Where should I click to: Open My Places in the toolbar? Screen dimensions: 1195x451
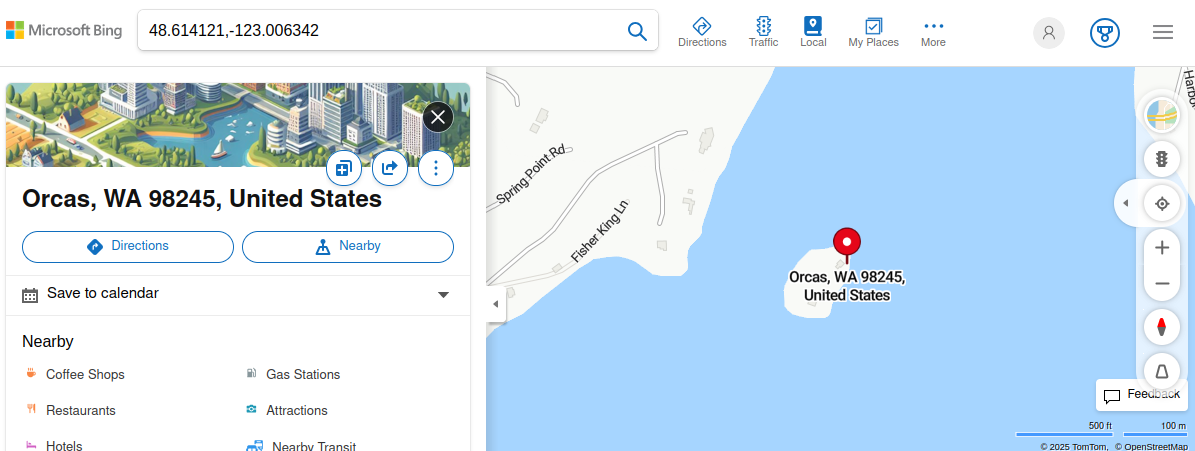click(x=873, y=32)
